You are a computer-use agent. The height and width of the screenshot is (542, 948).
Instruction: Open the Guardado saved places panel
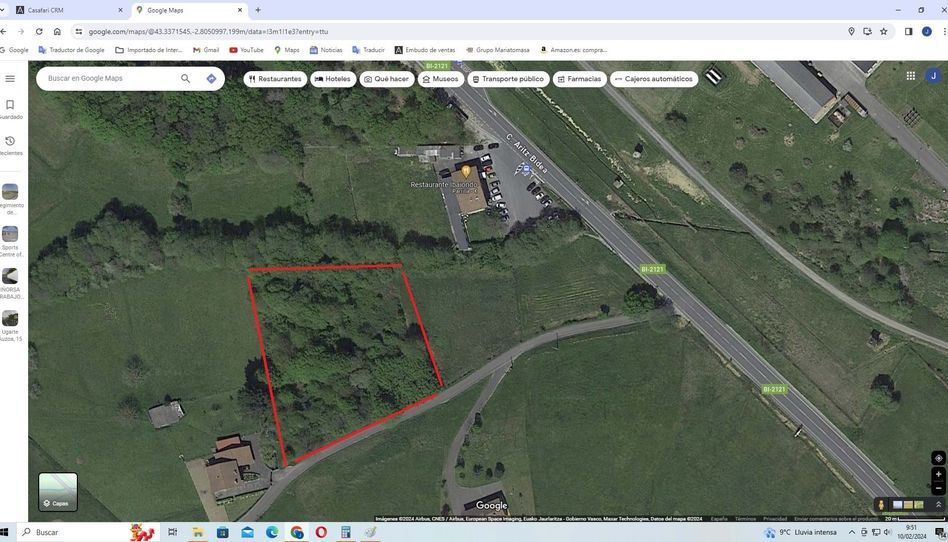tap(10, 108)
